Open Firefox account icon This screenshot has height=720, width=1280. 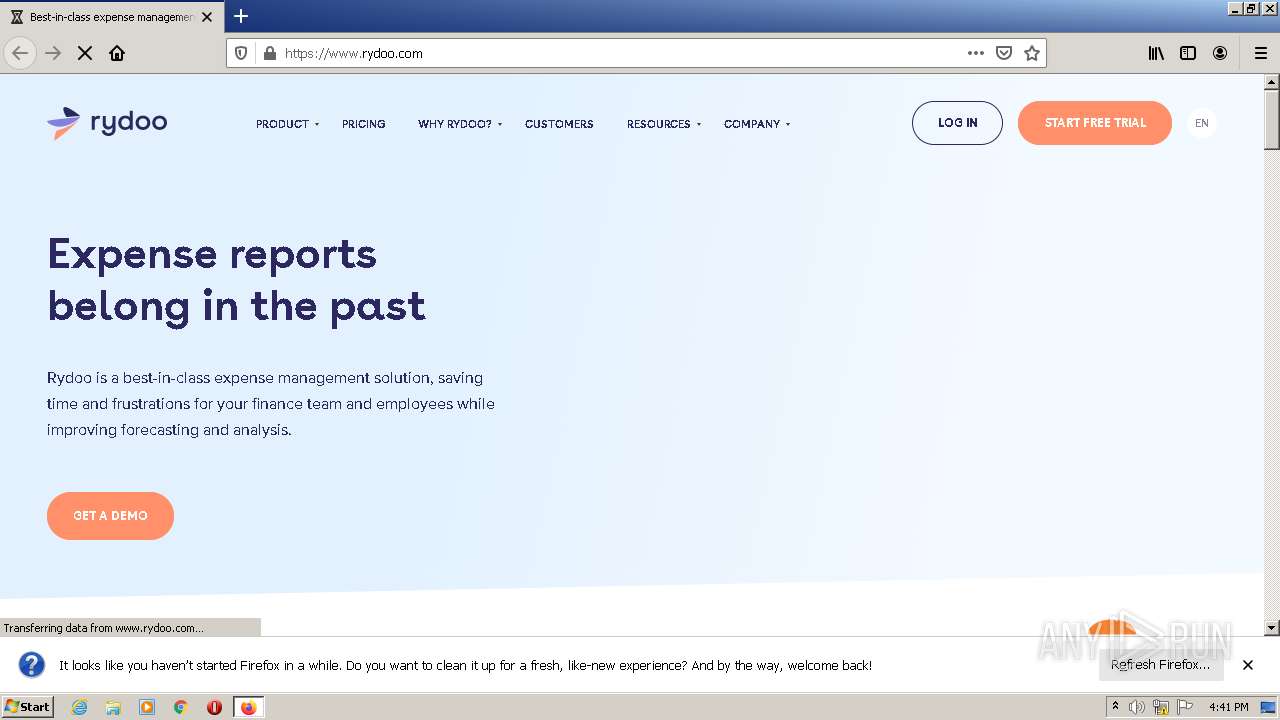(1220, 53)
